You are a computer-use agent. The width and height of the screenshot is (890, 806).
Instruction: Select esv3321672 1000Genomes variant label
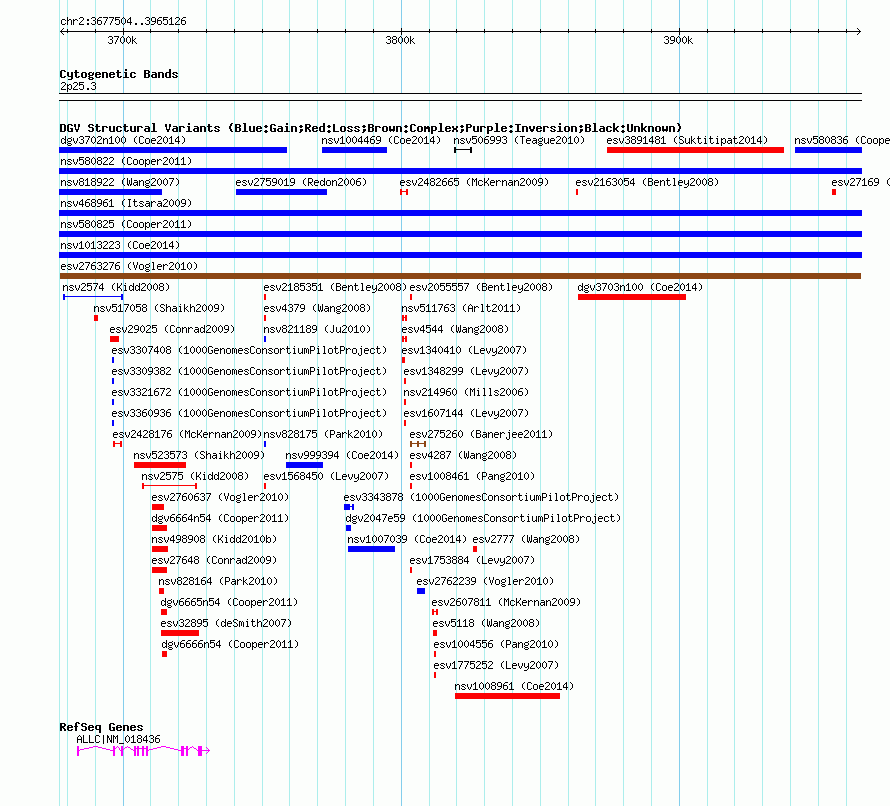(x=249, y=392)
